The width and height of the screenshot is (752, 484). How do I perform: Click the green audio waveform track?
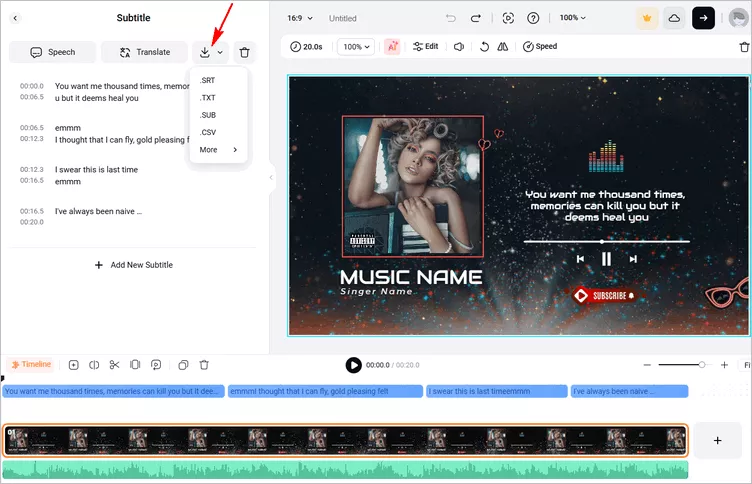pos(345,470)
